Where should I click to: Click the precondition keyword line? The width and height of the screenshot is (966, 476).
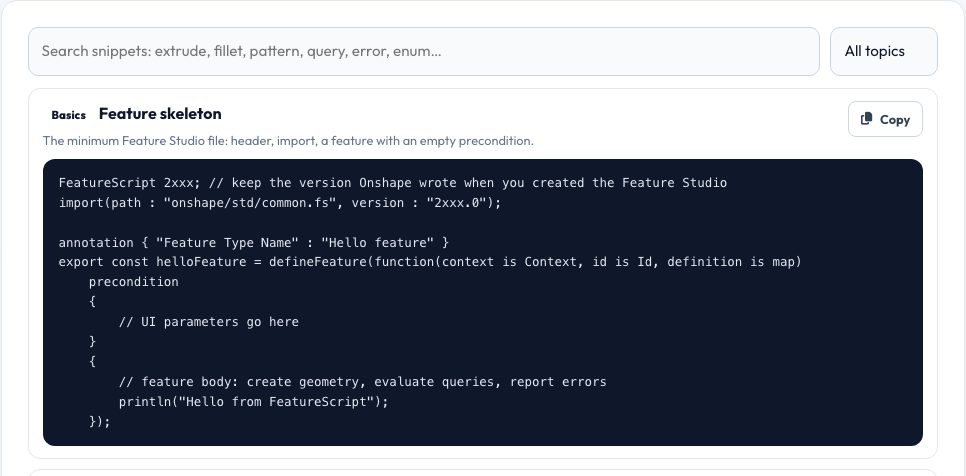[x=134, y=282]
